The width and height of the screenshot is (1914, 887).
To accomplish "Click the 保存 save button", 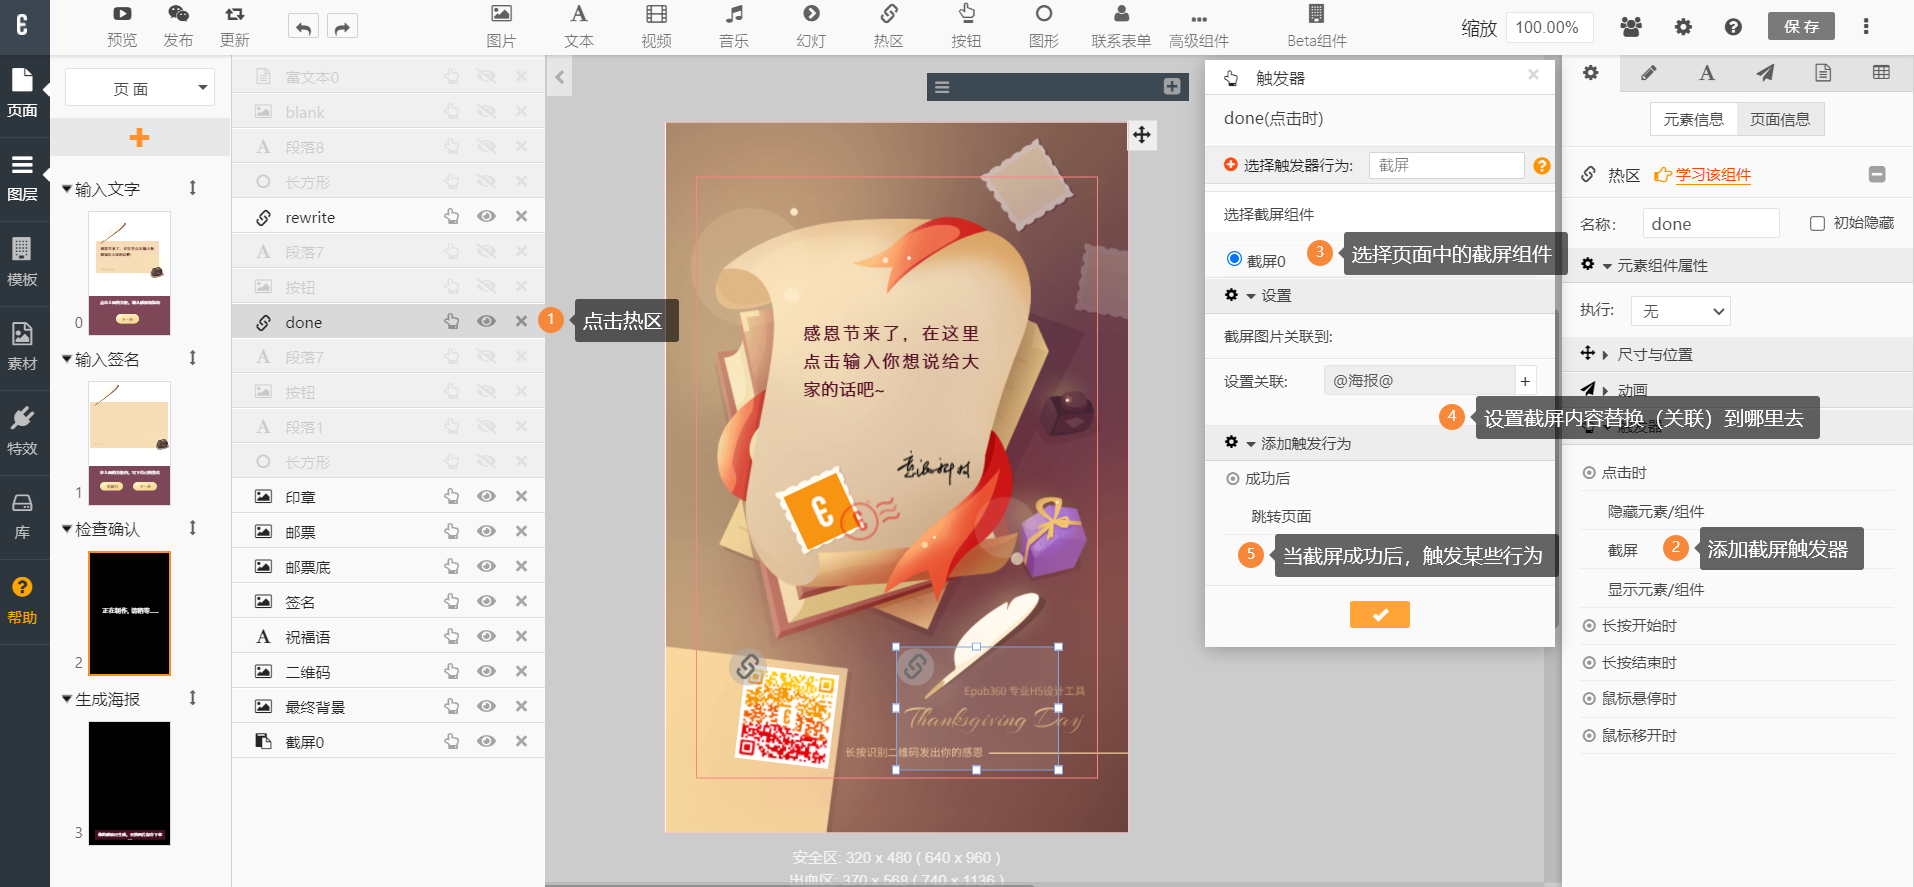I will (1801, 27).
